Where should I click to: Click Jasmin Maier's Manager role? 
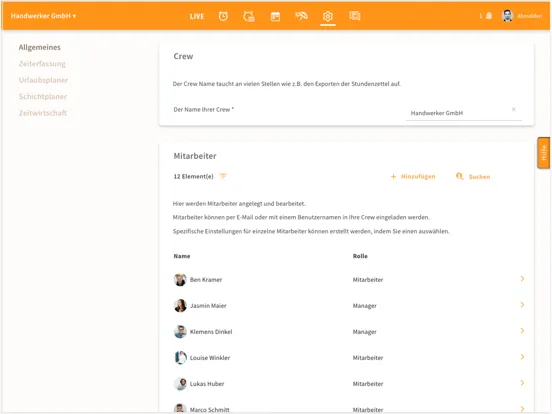pyautogui.click(x=365, y=306)
